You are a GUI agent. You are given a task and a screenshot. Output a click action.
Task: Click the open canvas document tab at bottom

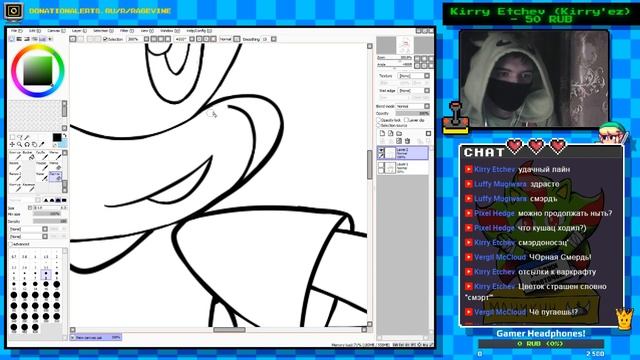[96, 338]
